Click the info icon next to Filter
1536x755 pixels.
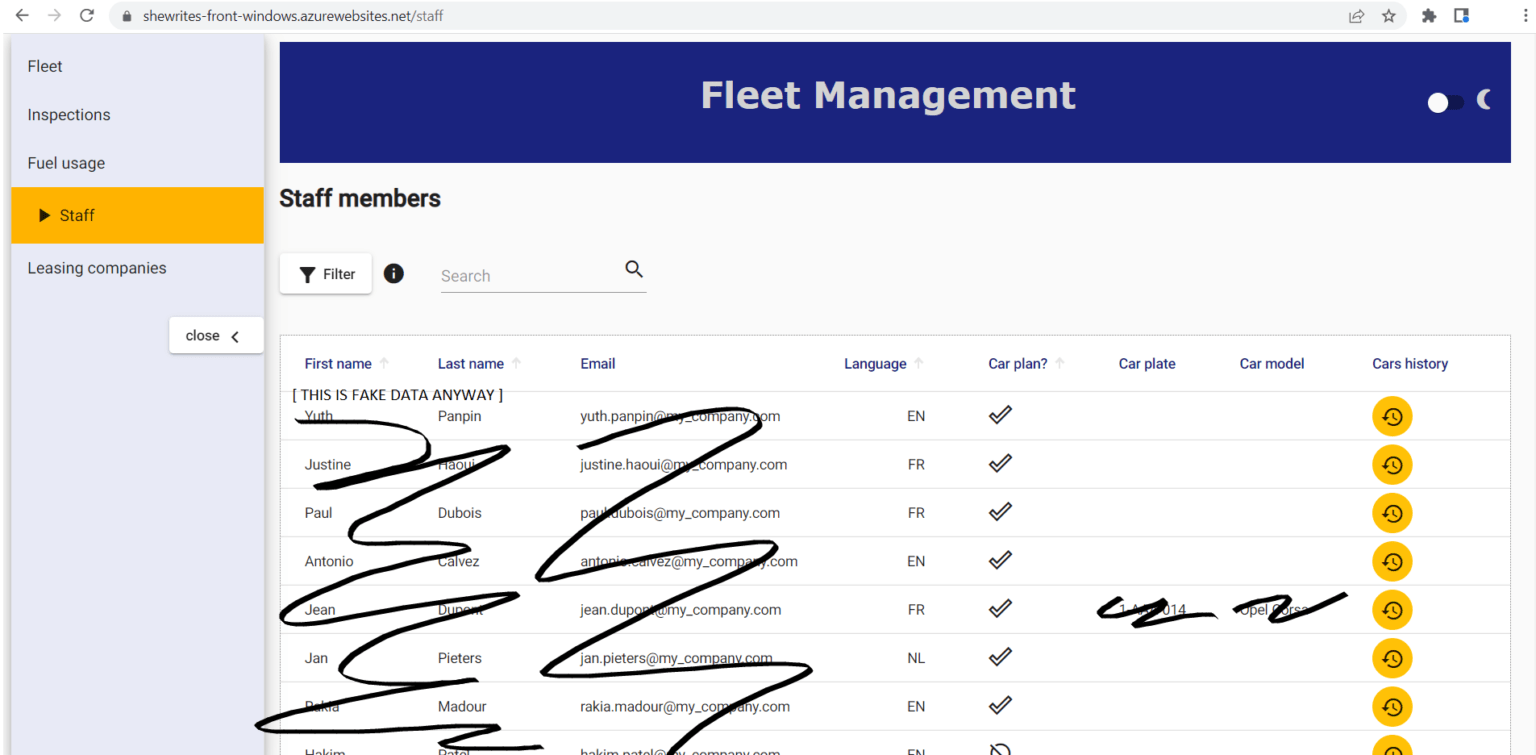393,273
